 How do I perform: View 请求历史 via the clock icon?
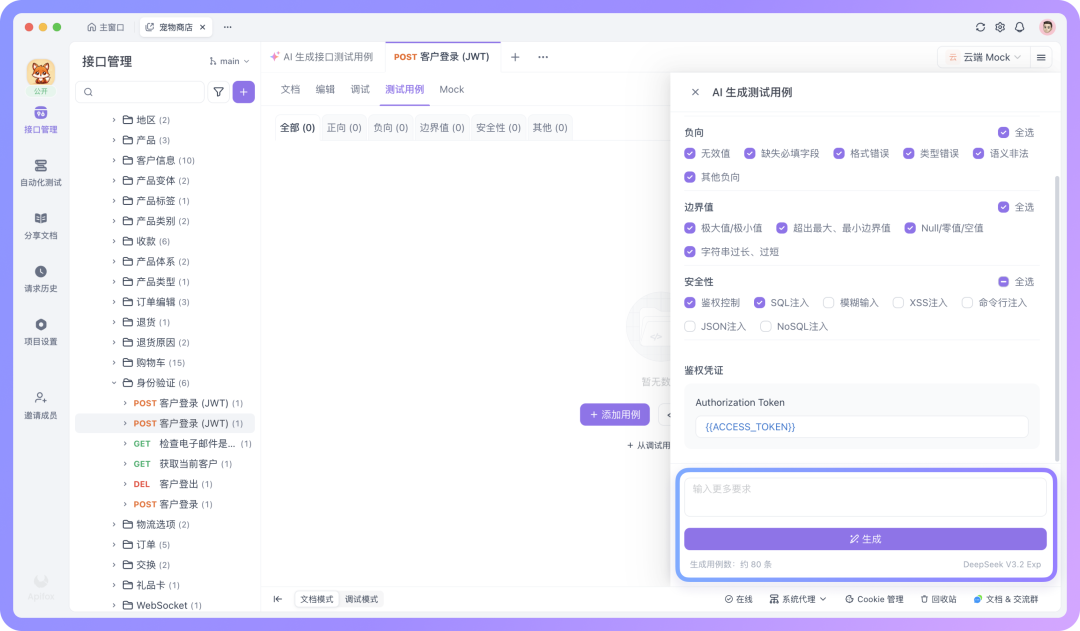41,278
